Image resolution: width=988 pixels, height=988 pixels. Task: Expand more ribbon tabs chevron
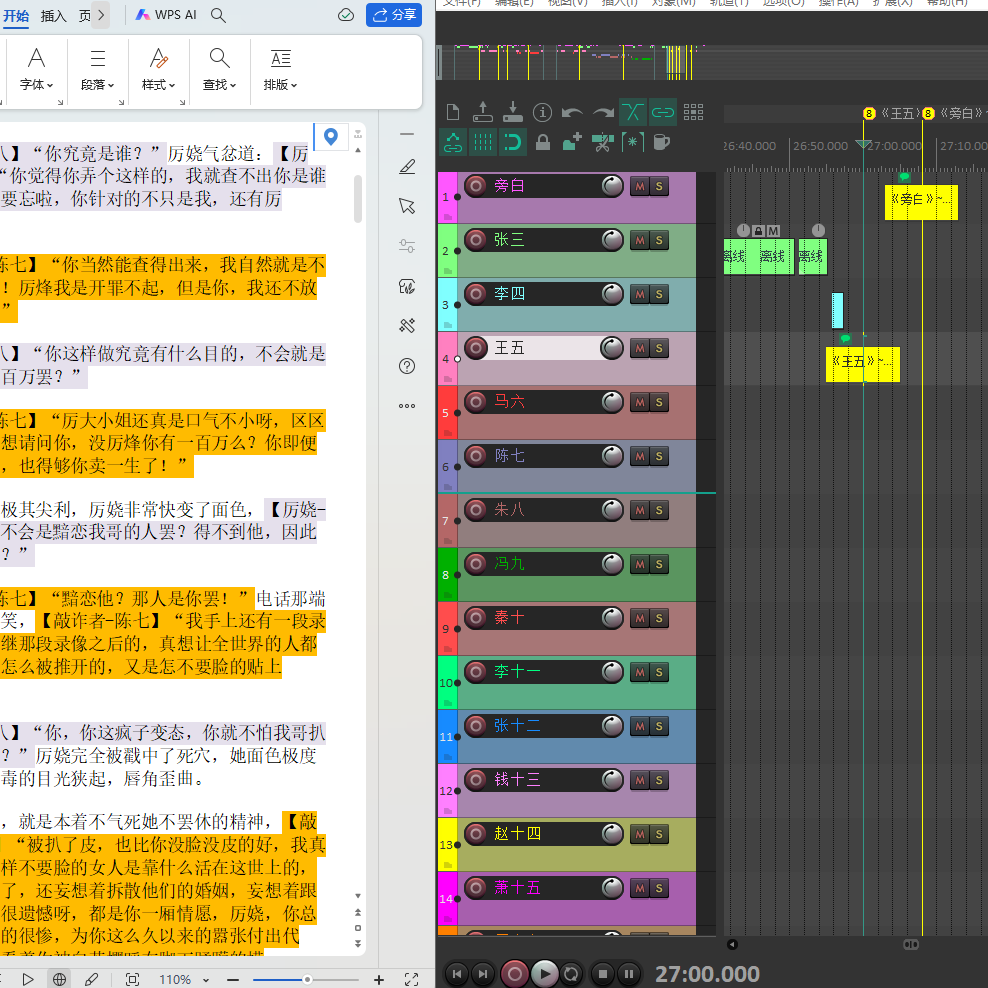tap(101, 15)
